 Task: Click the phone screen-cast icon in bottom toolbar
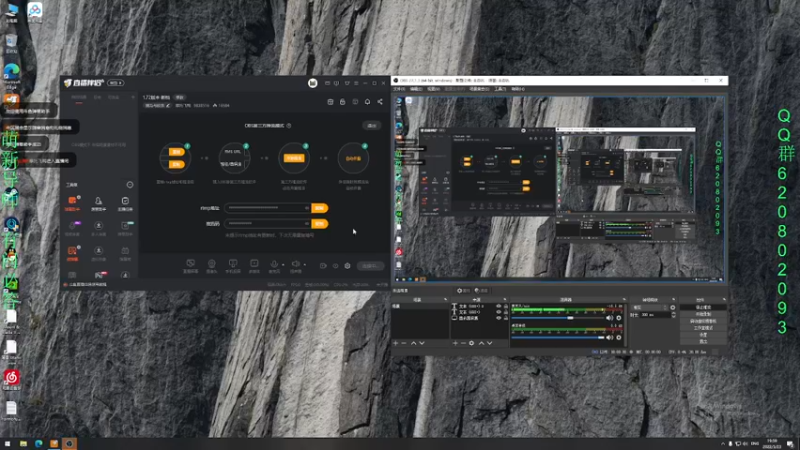tap(233, 263)
